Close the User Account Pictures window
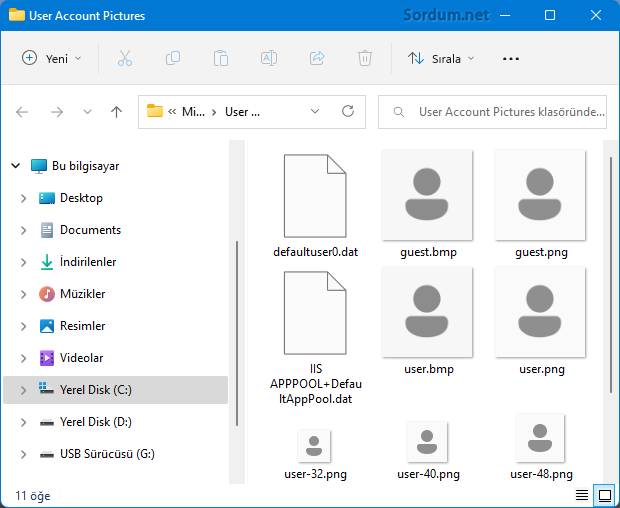The width and height of the screenshot is (620, 508). click(x=595, y=15)
